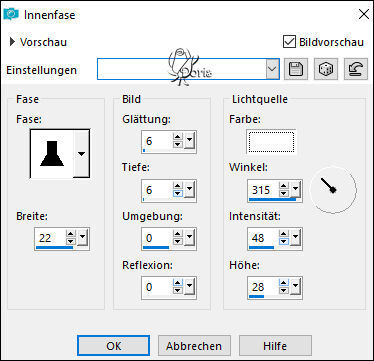This screenshot has width=374, height=361.
Task: Open help via the Hilfe button
Action: tap(275, 346)
